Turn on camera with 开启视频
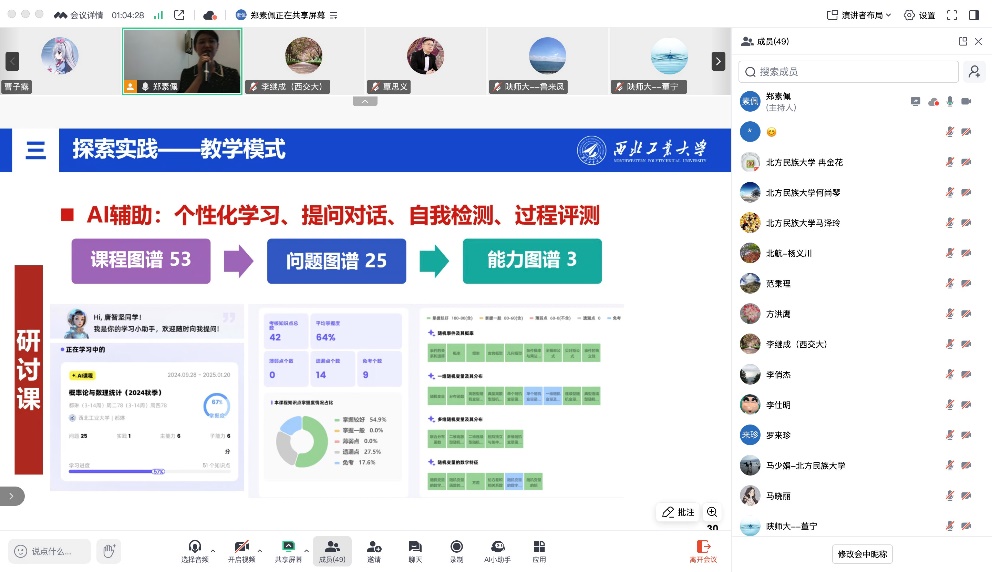 pyautogui.click(x=241, y=550)
